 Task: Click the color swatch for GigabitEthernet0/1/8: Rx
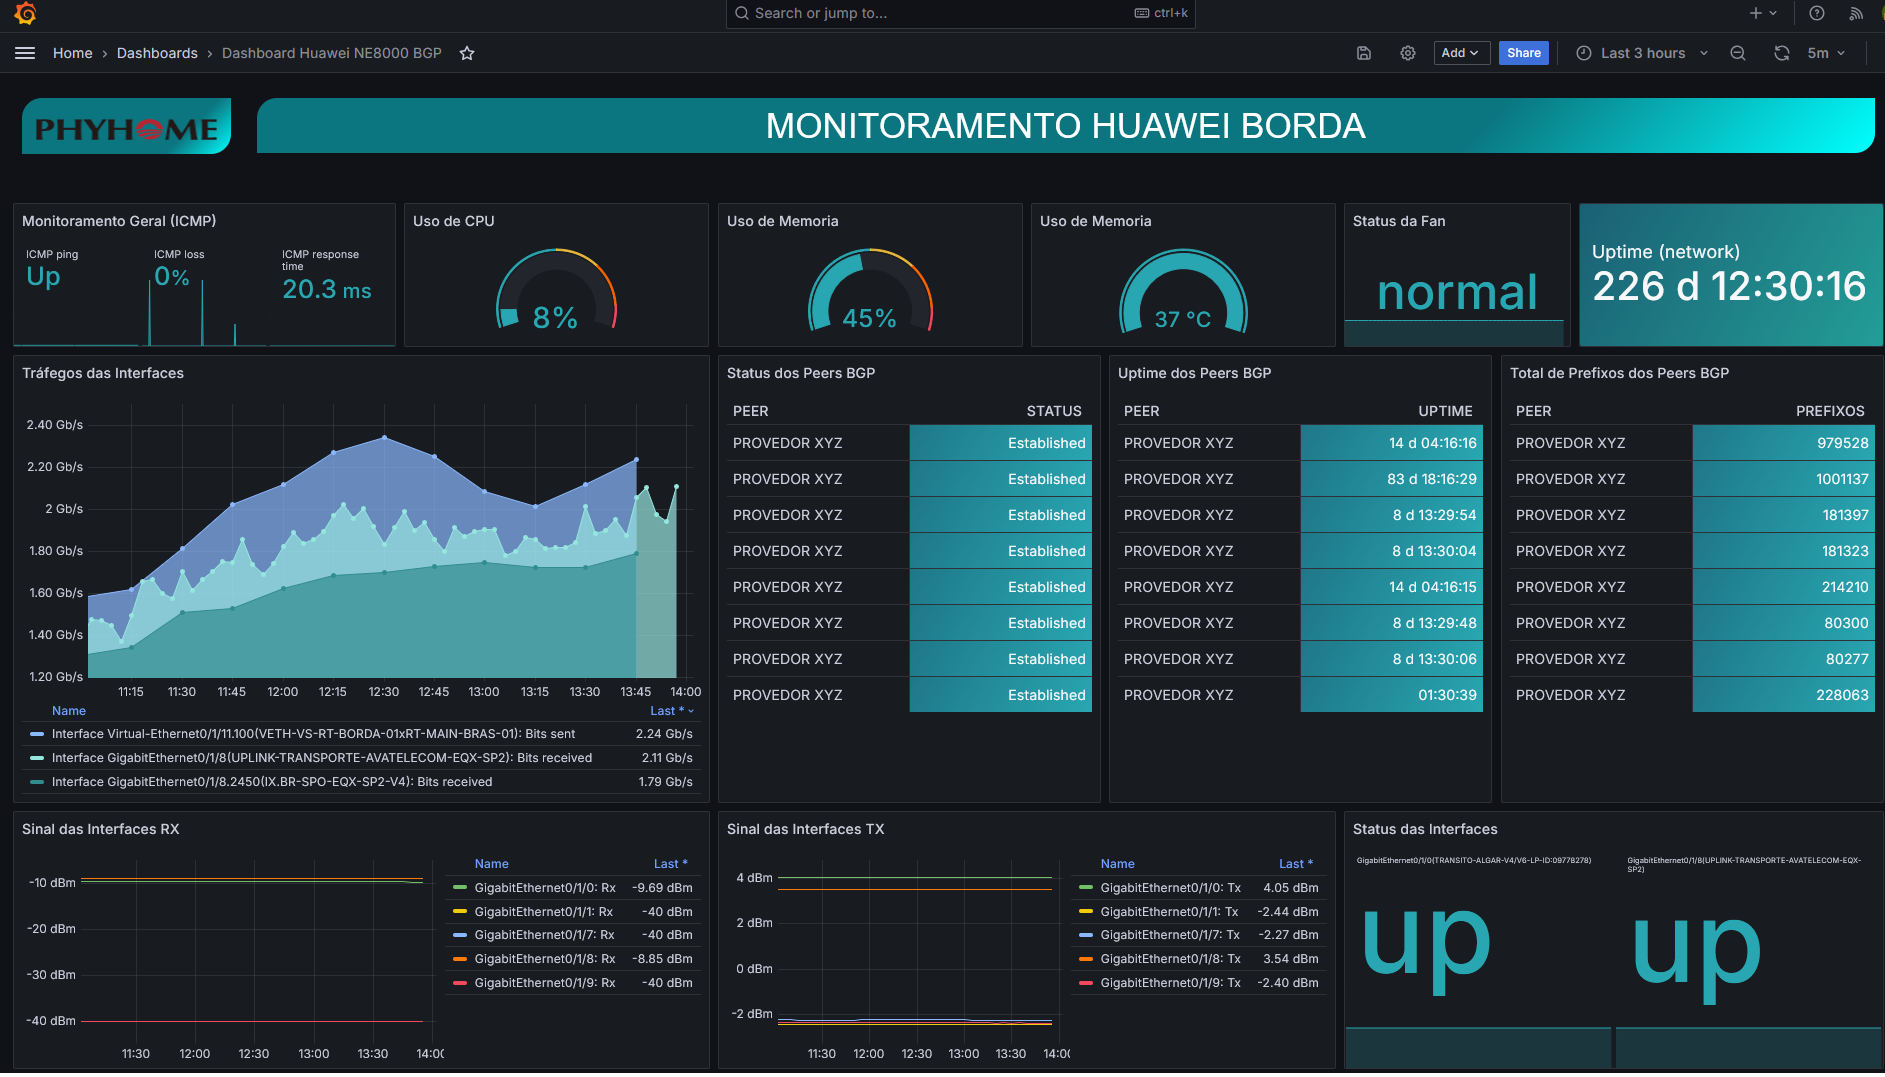pyautogui.click(x=460, y=959)
